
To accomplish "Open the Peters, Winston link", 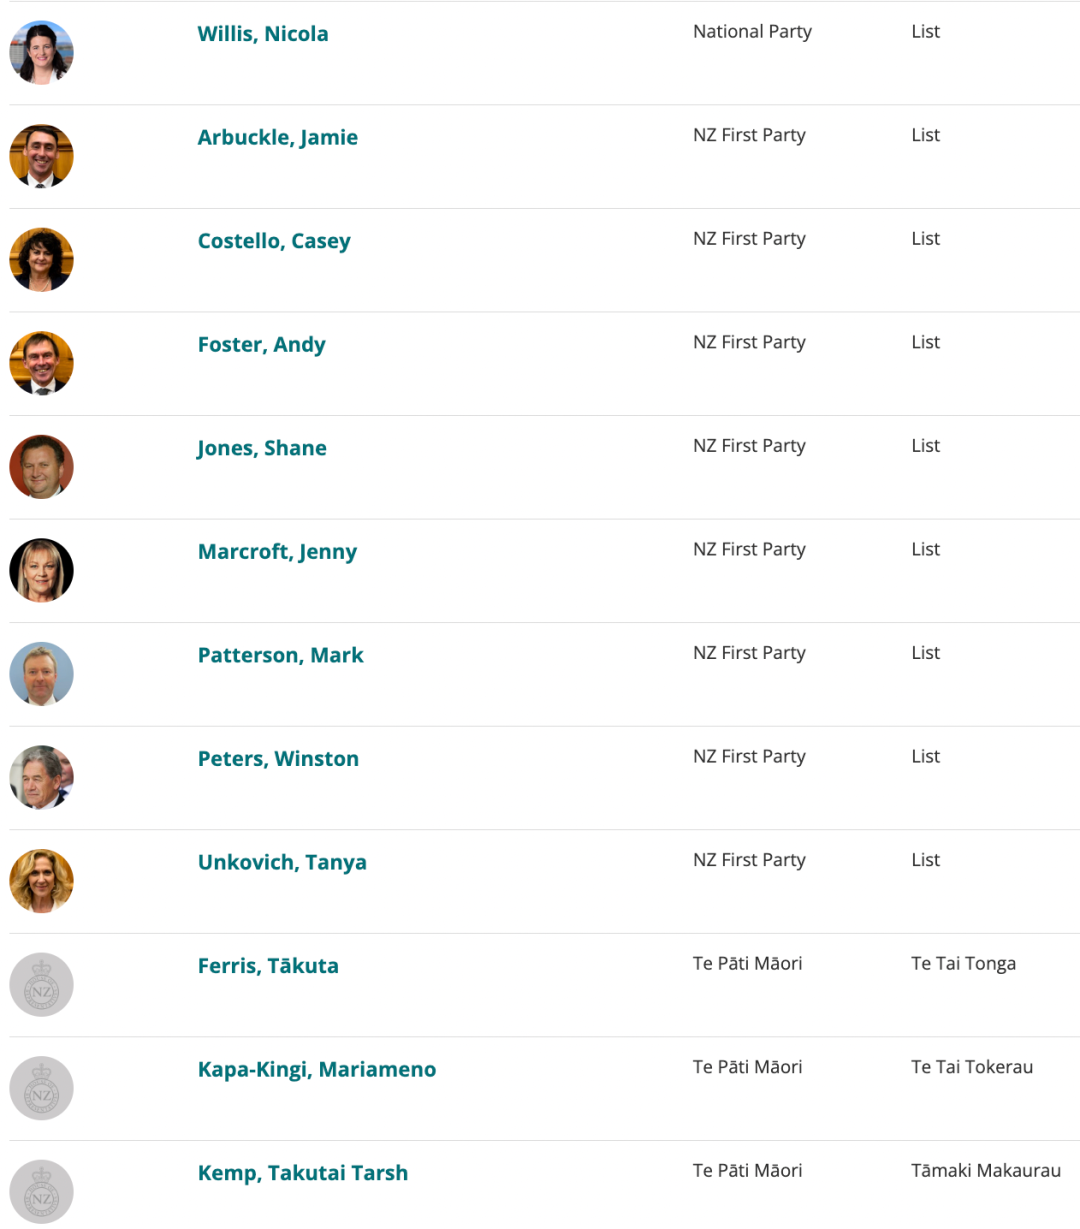I will [x=278, y=759].
